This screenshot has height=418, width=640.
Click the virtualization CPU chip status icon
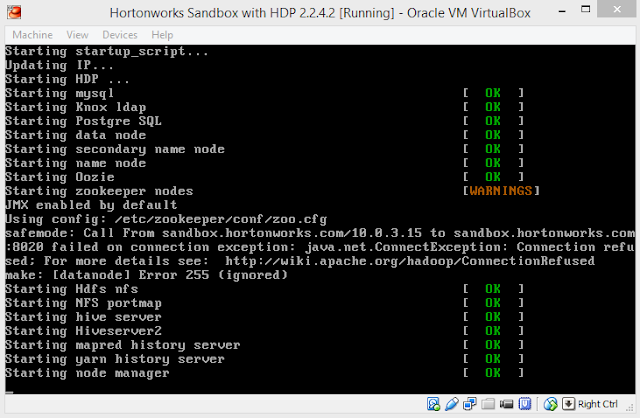[525, 404]
